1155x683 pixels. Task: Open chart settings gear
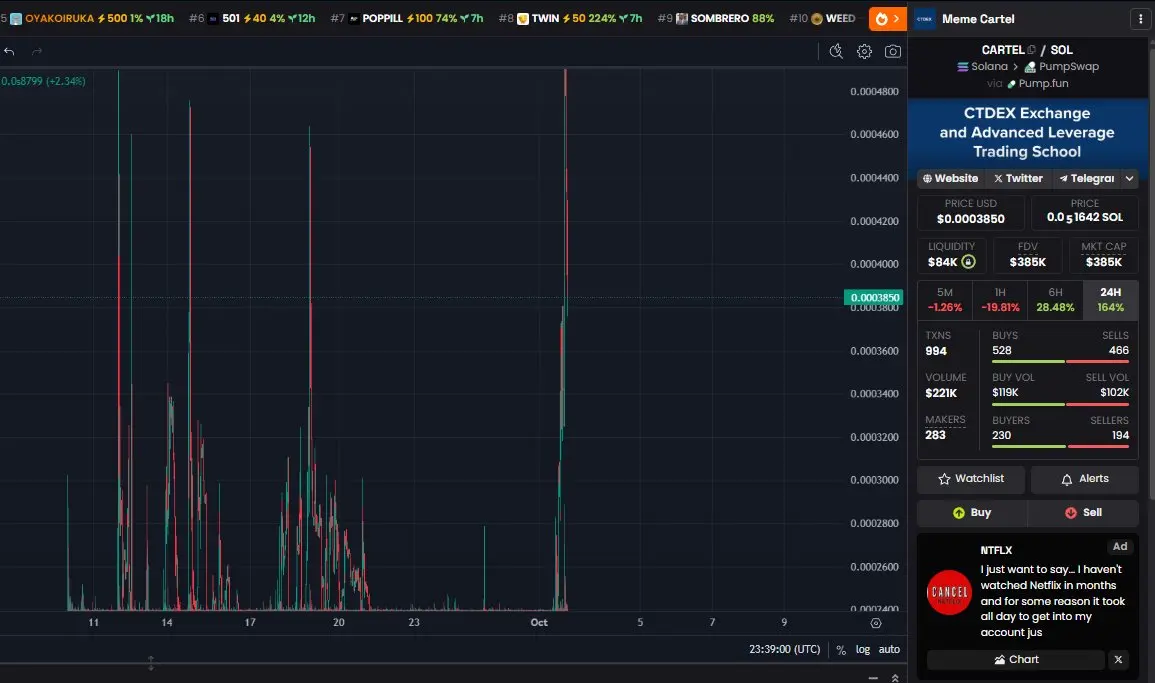[864, 51]
